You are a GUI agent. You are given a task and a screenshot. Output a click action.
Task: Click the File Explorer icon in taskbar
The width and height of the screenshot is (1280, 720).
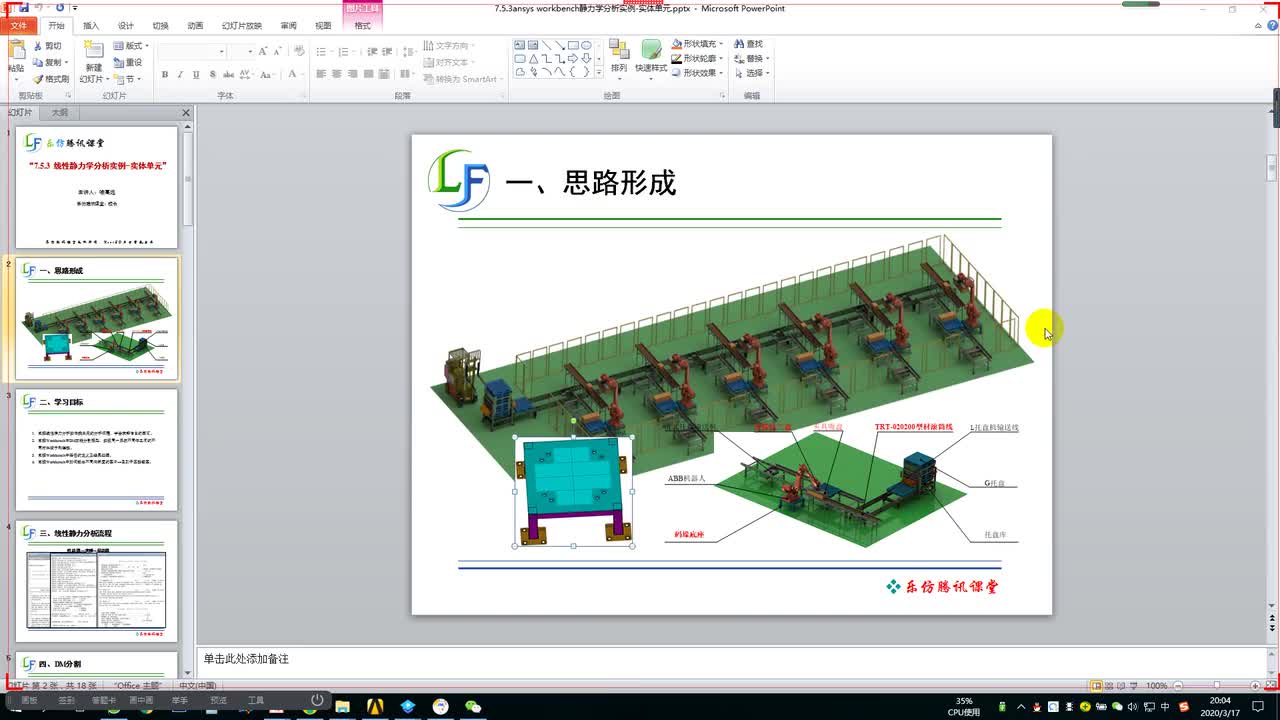coord(343,706)
